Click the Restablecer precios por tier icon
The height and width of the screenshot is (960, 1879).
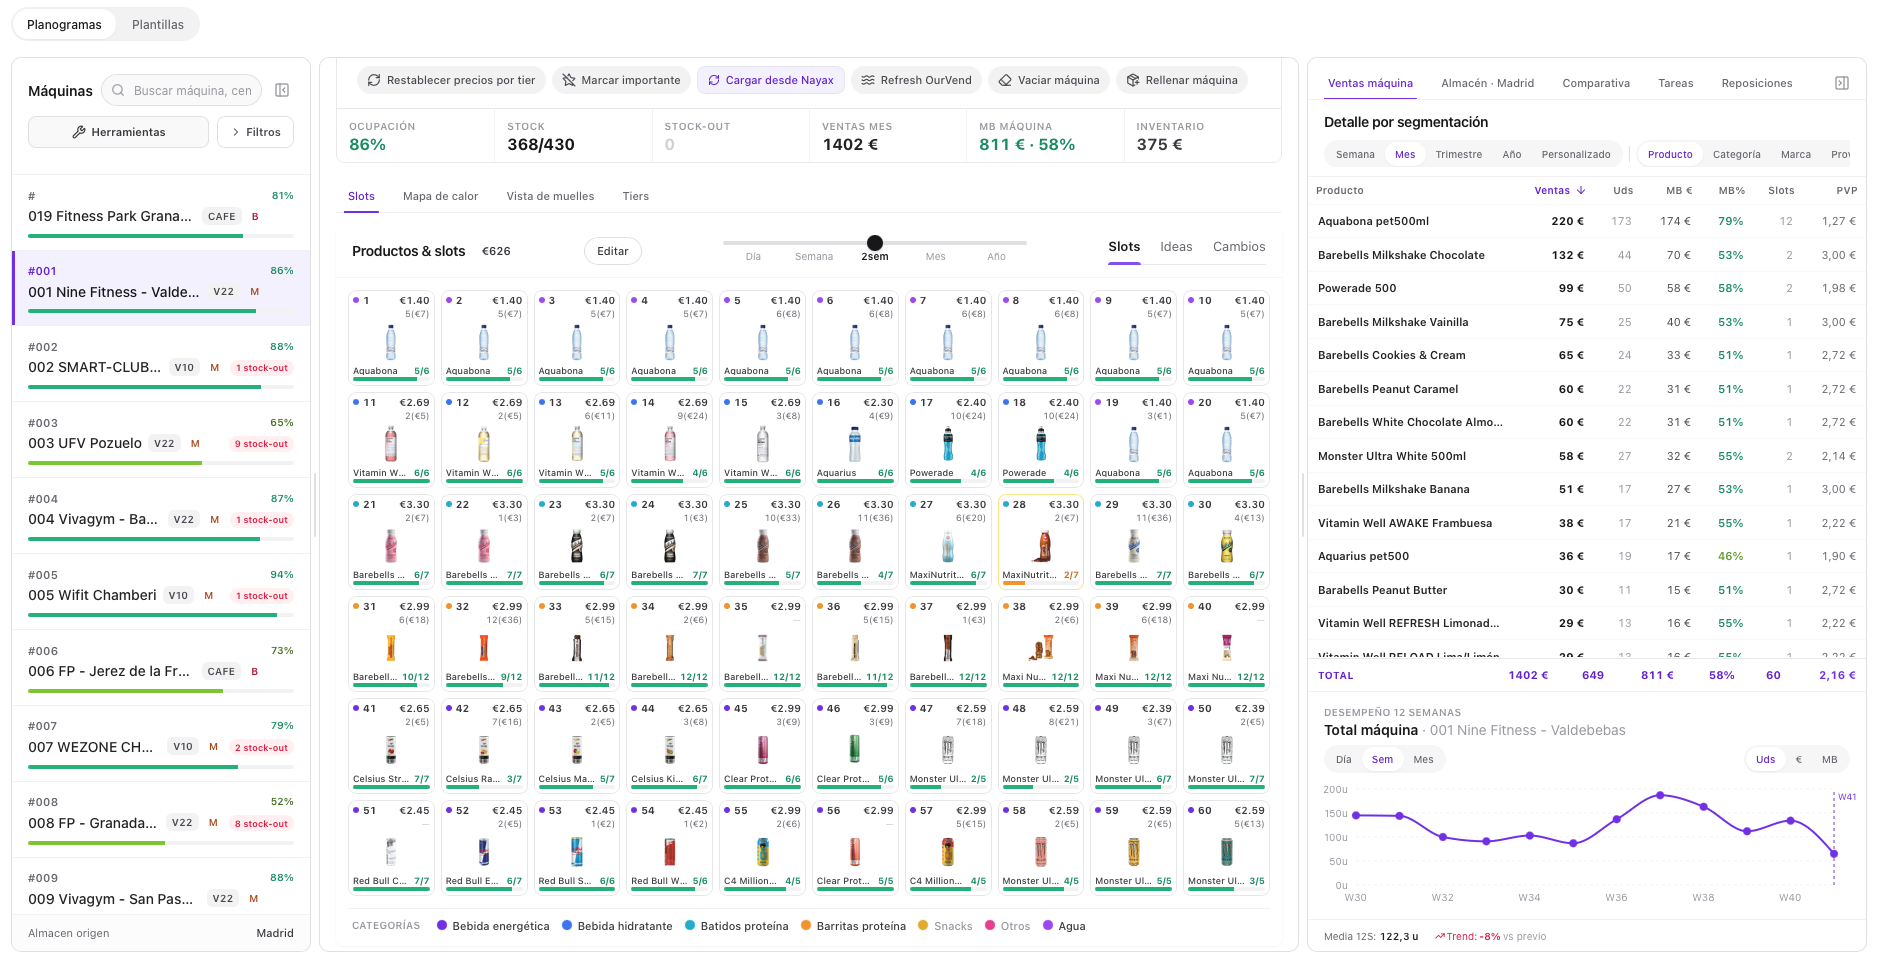(374, 80)
